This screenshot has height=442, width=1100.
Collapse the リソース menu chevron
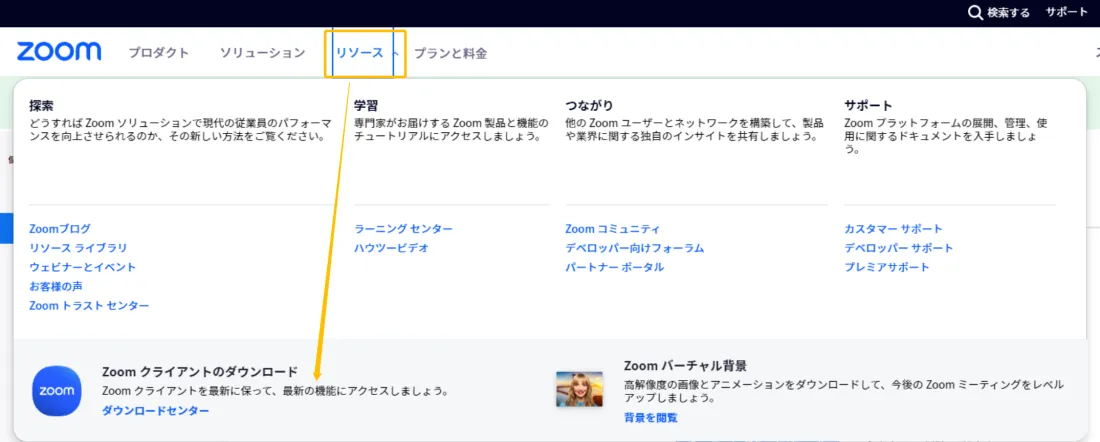[x=396, y=53]
